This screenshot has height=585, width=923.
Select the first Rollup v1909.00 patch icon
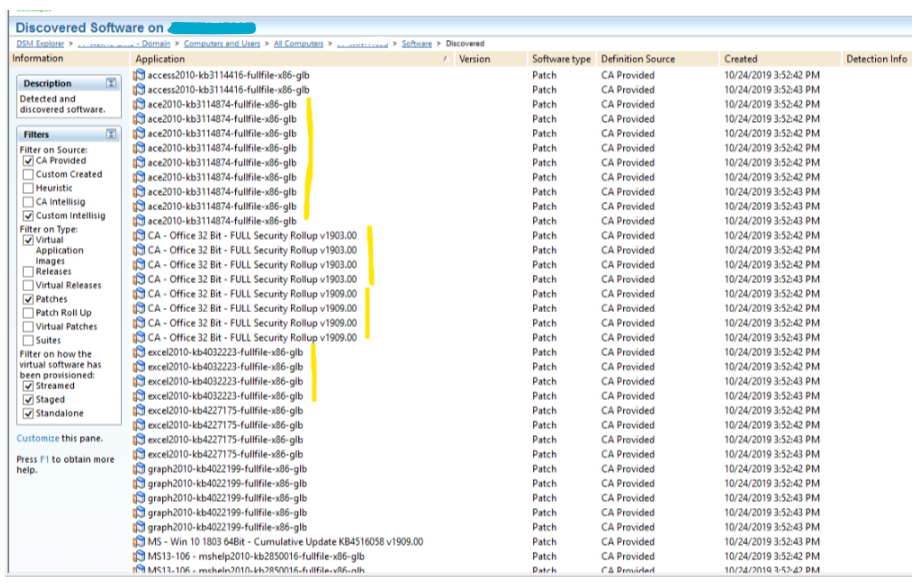140,294
